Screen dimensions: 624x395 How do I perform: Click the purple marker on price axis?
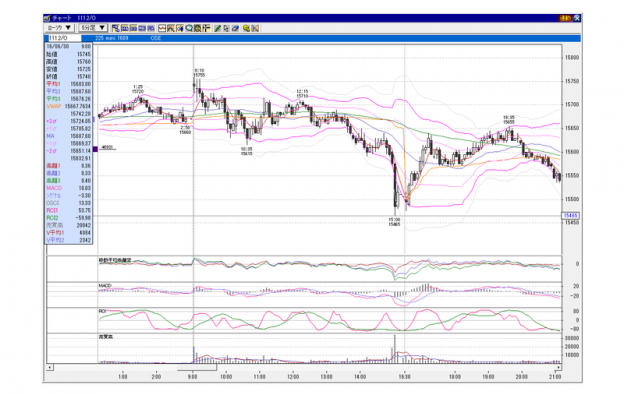[95, 149]
